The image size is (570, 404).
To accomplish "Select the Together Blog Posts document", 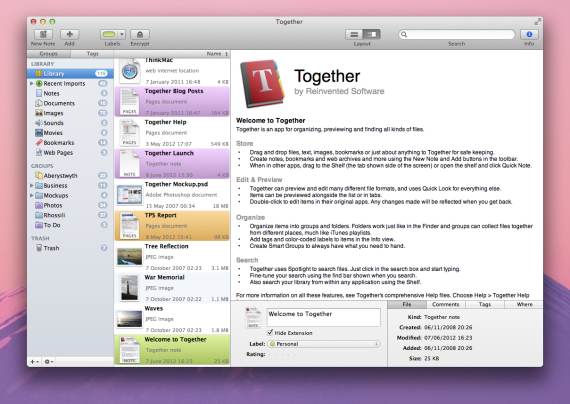I will pos(172,101).
